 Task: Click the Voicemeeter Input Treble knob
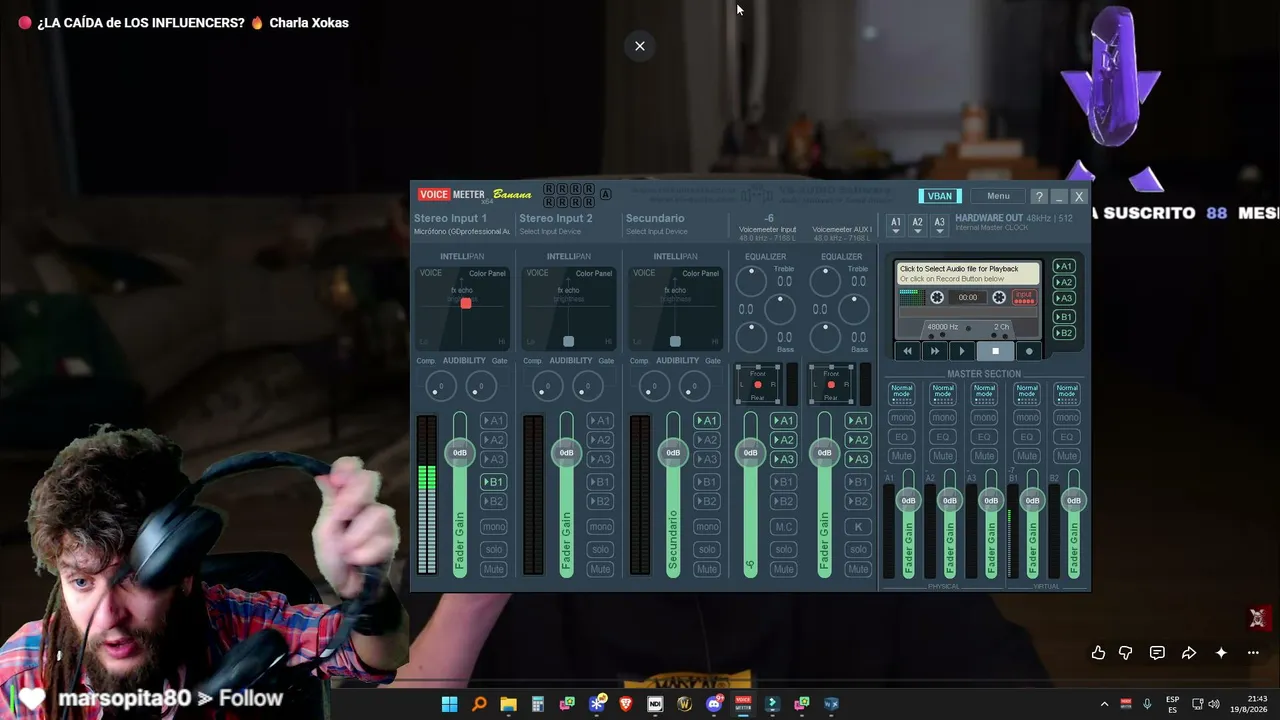click(x=751, y=281)
